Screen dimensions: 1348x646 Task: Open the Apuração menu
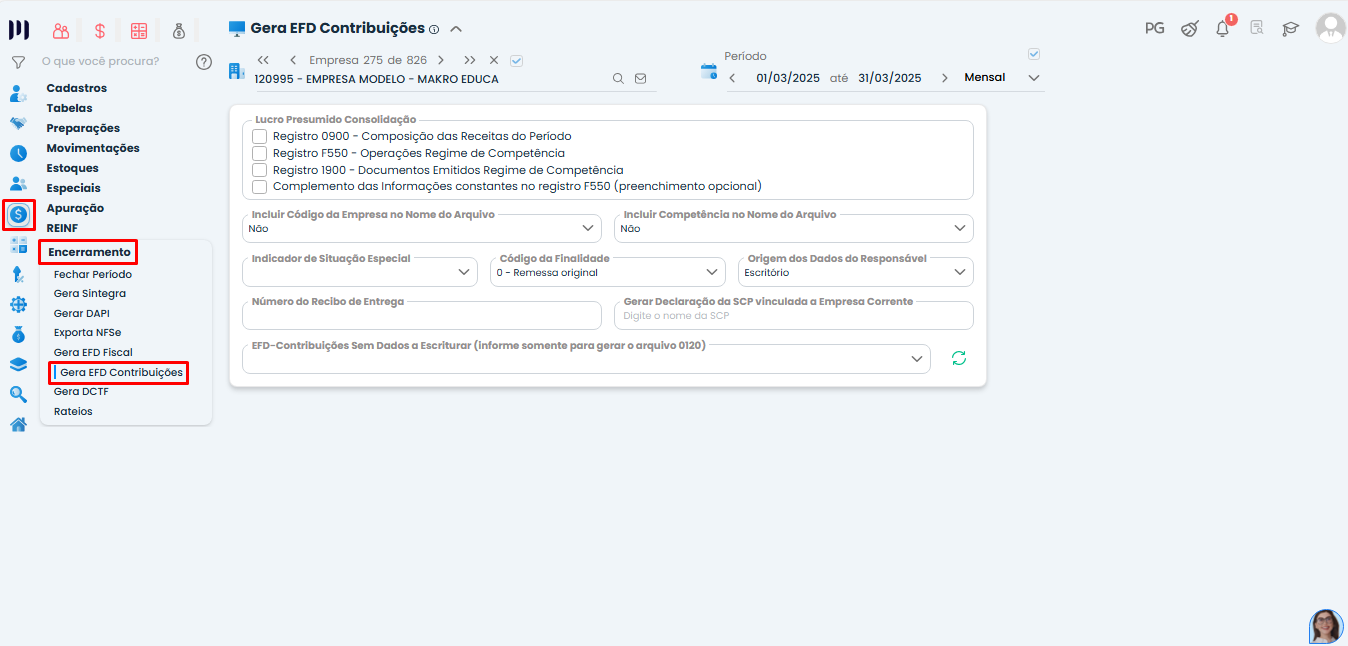tap(75, 208)
